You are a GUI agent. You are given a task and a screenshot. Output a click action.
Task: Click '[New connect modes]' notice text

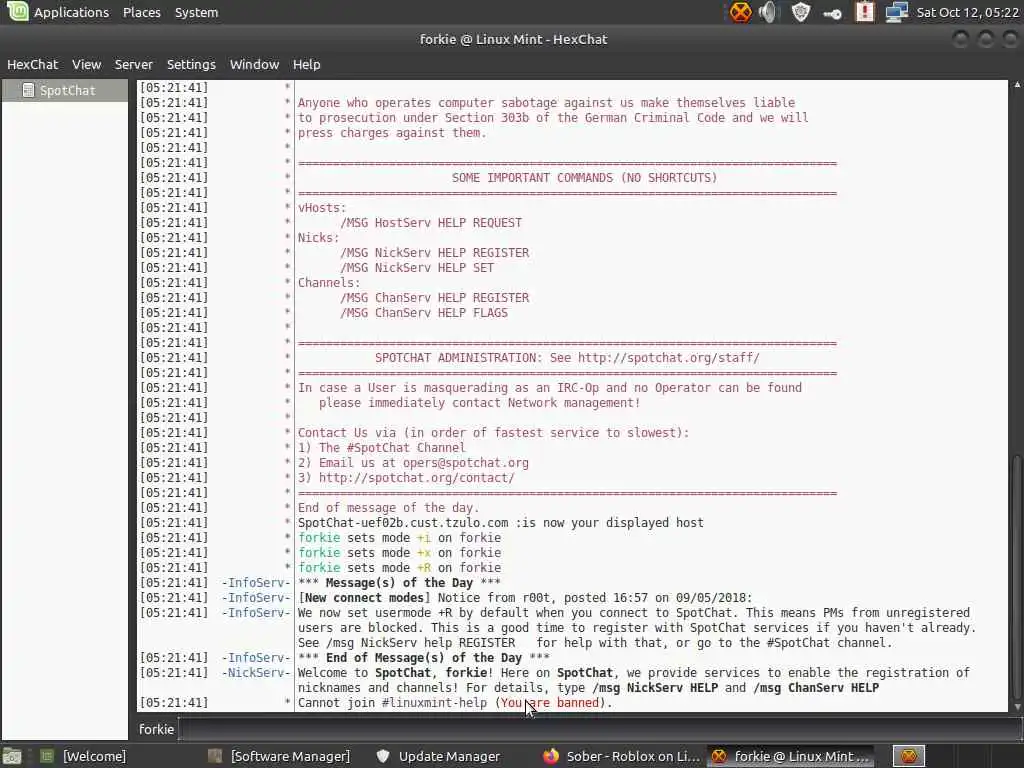click(364, 598)
